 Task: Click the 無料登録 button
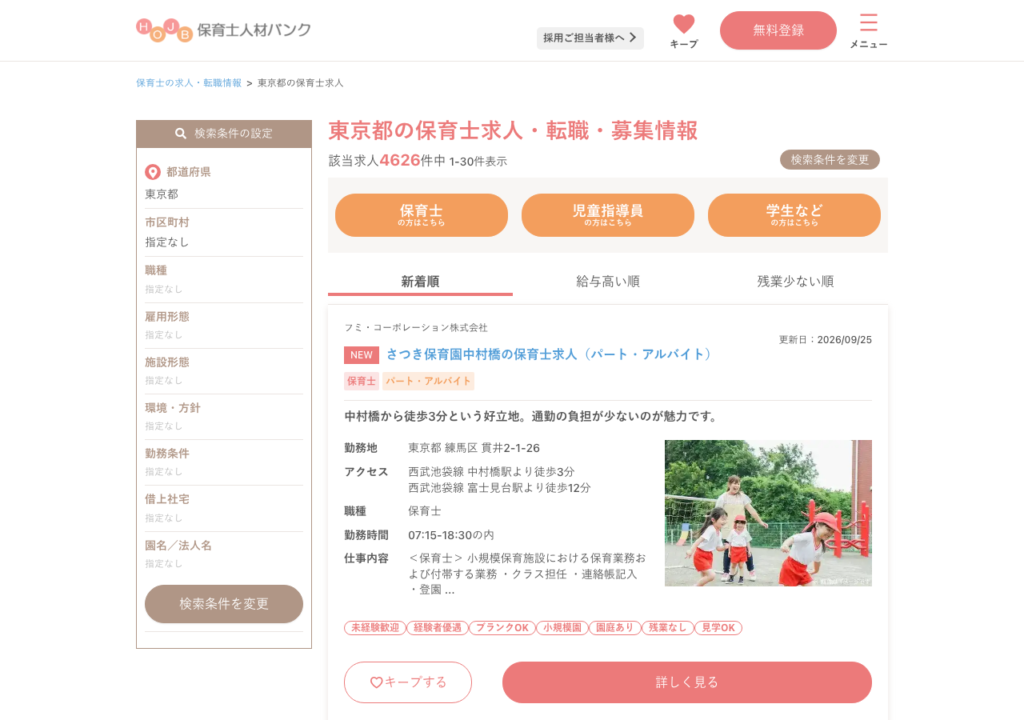point(778,30)
